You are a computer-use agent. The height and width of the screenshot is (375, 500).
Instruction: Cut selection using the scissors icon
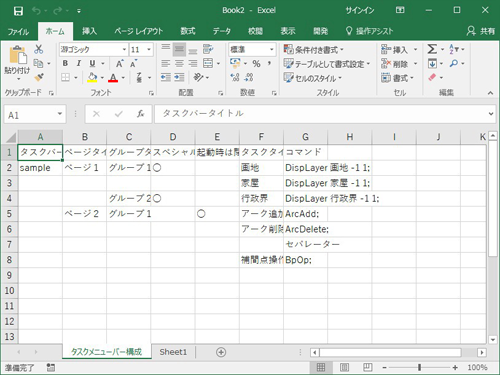pos(39,49)
